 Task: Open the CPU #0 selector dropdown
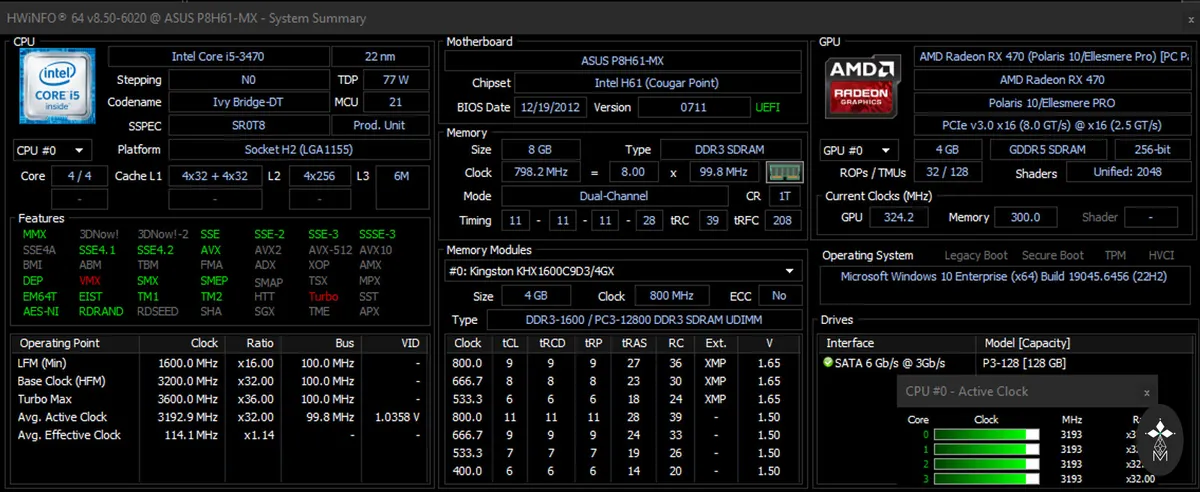(52, 150)
